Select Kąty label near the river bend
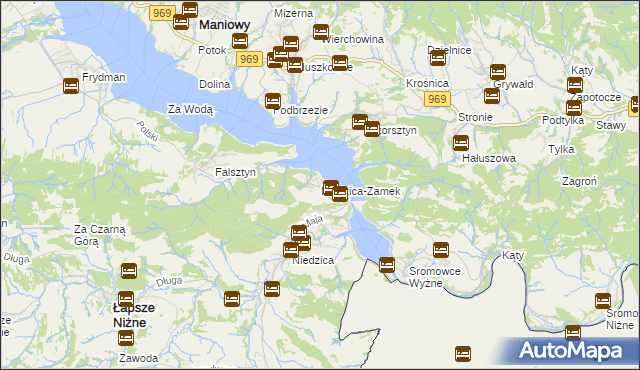The width and height of the screenshot is (640, 370). pyautogui.click(x=513, y=255)
